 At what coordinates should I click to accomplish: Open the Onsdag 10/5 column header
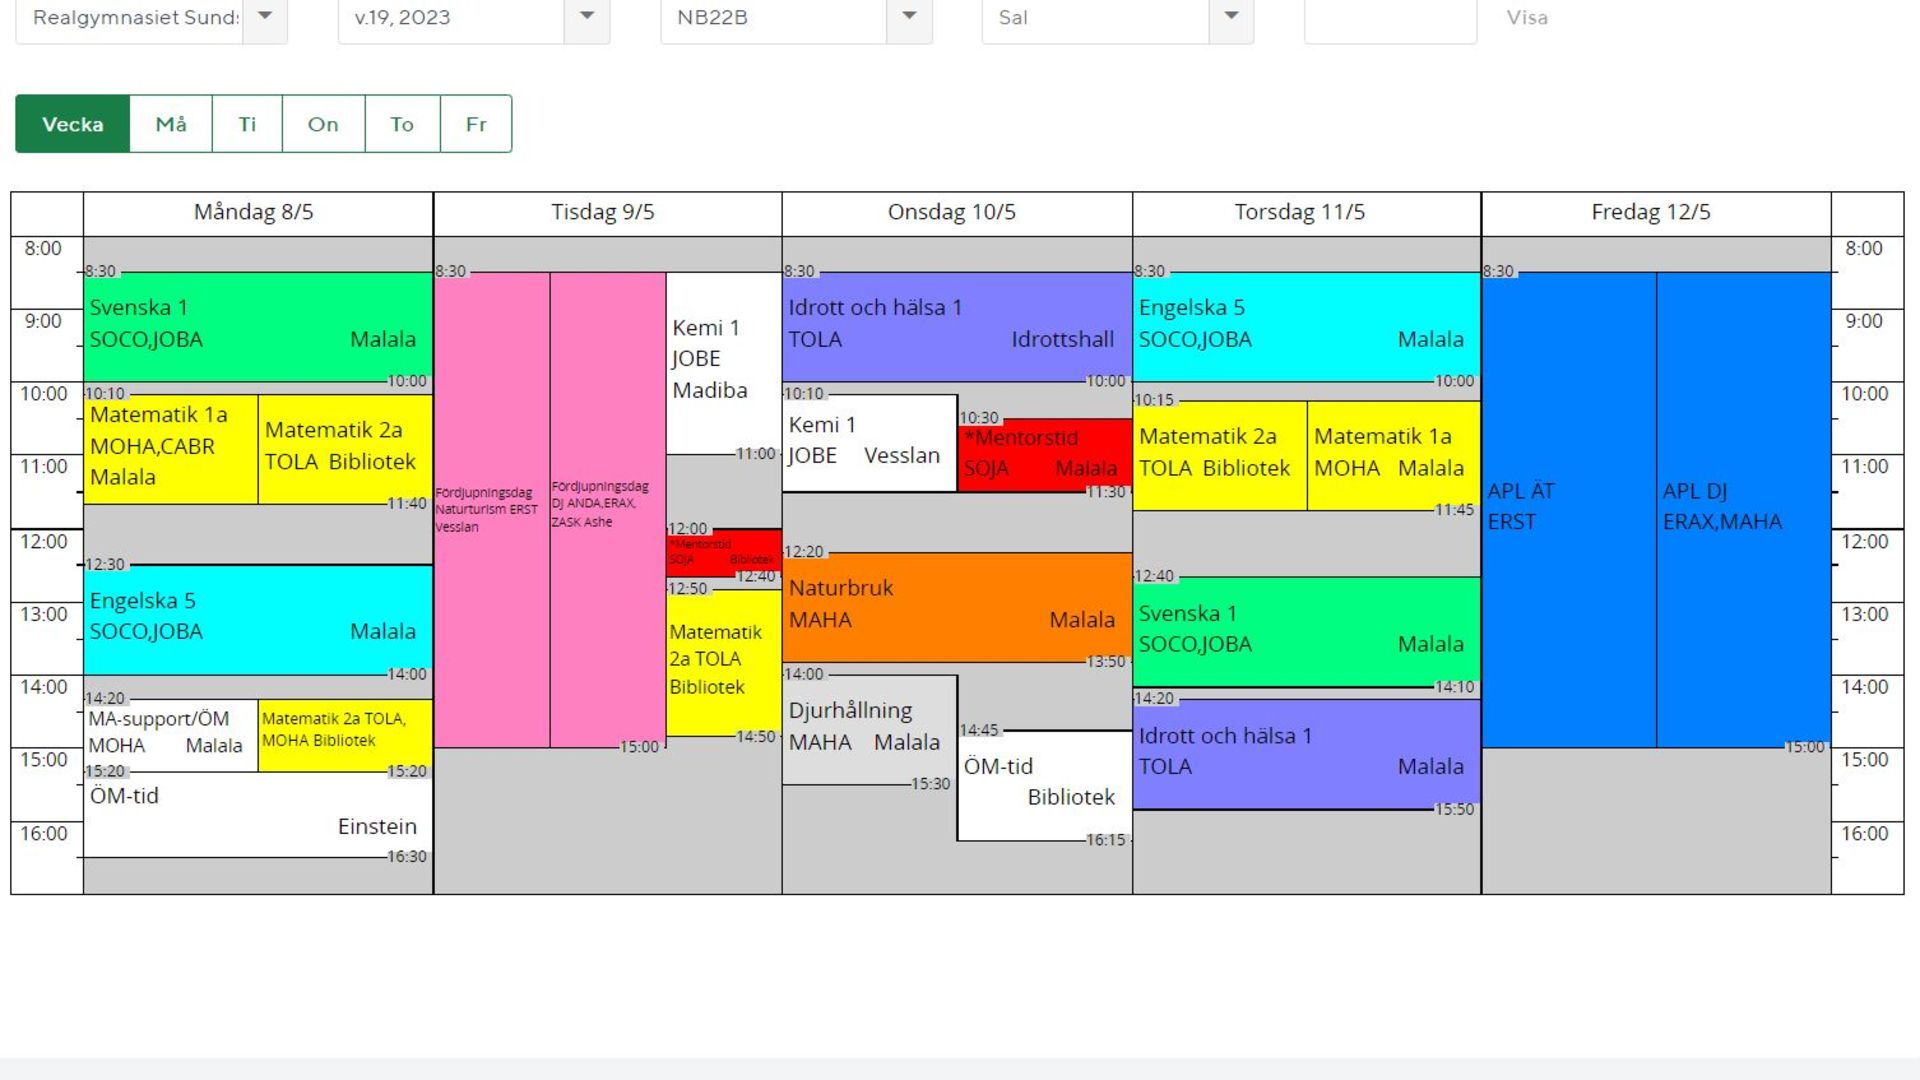click(957, 213)
